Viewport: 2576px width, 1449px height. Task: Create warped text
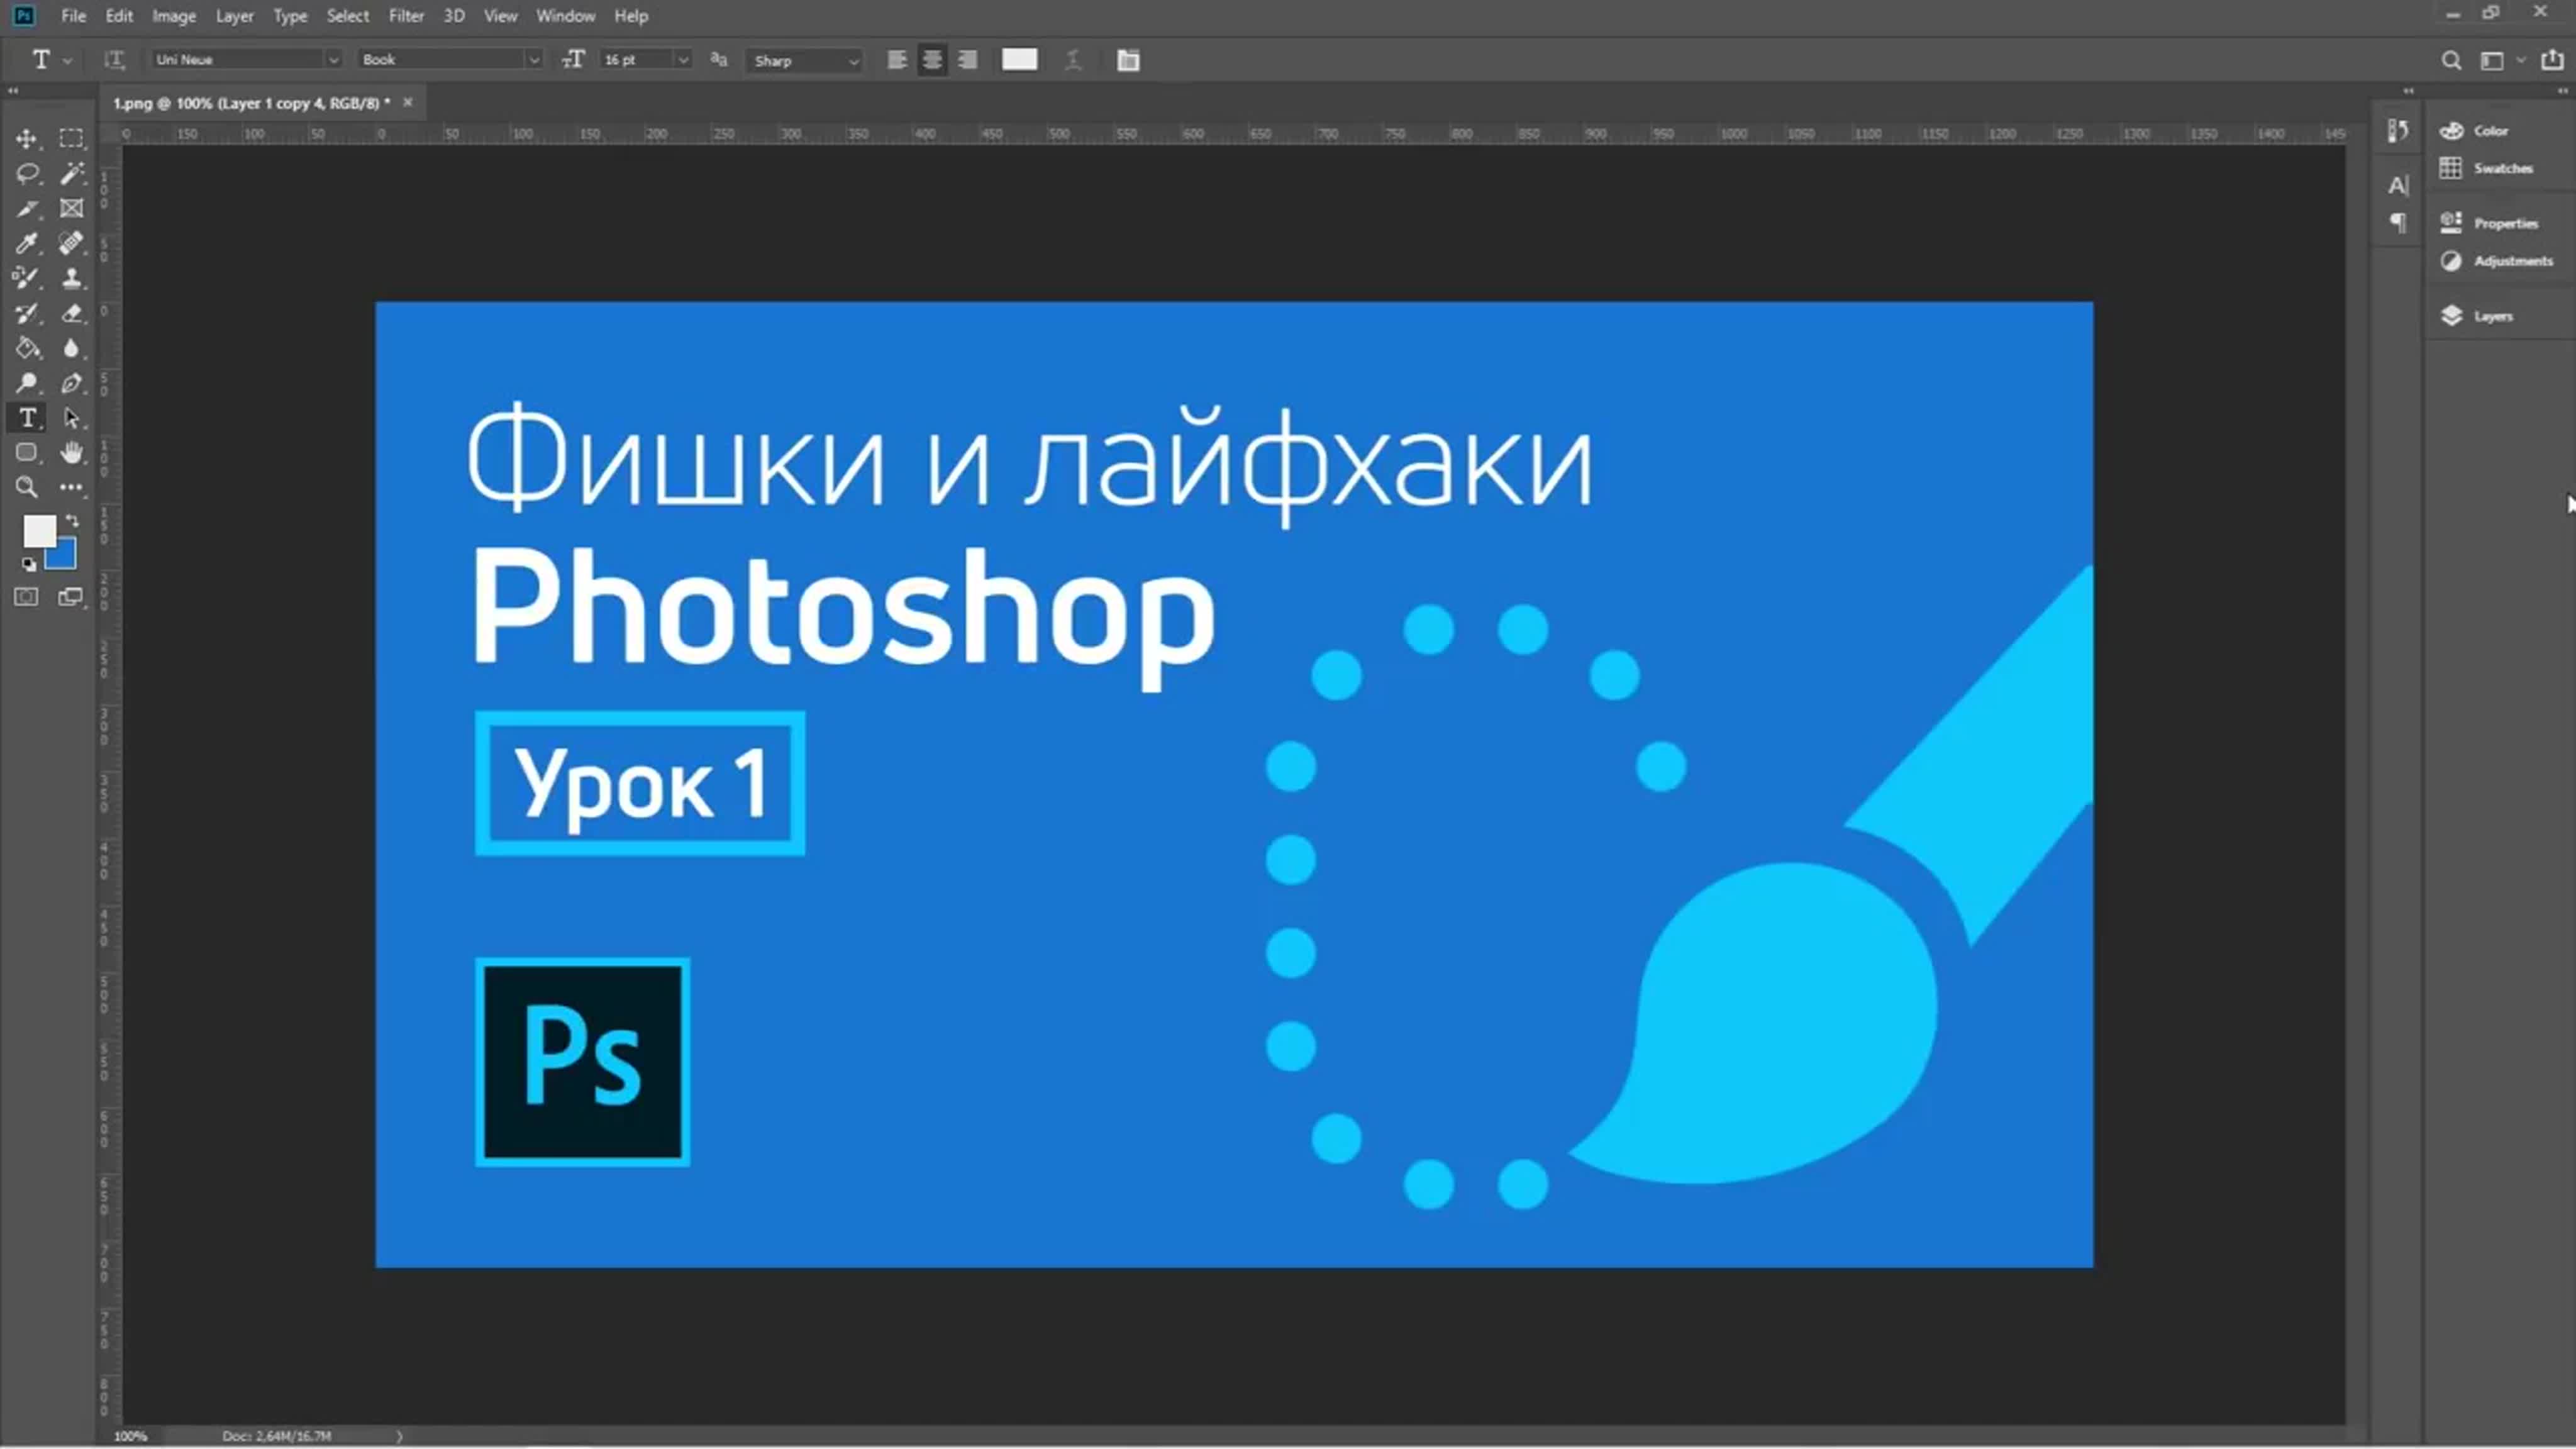coord(1073,60)
